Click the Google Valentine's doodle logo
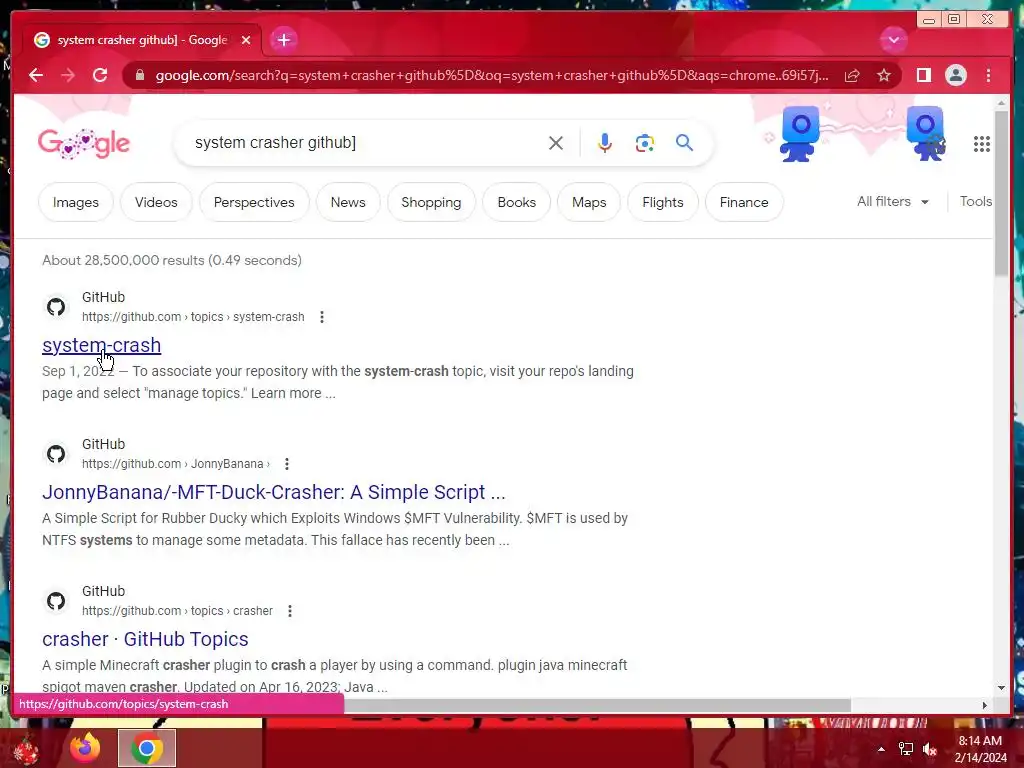 (x=84, y=144)
